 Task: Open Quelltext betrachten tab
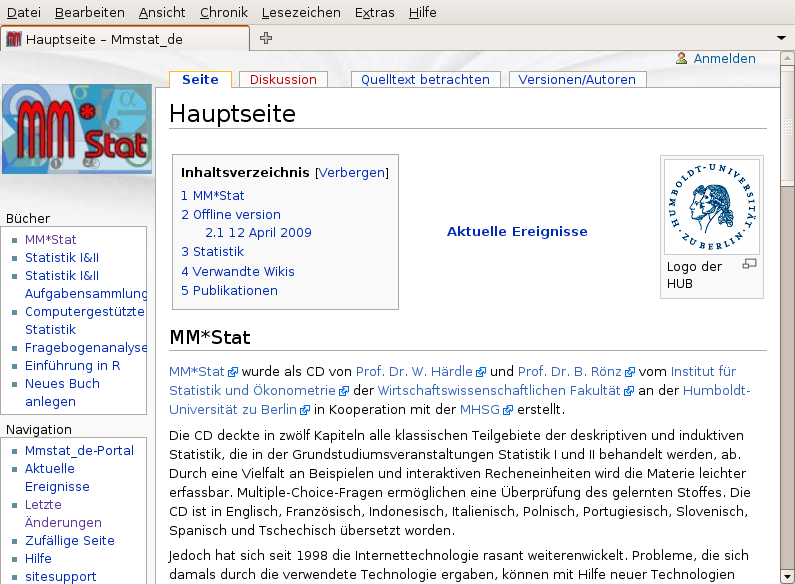[425, 80]
